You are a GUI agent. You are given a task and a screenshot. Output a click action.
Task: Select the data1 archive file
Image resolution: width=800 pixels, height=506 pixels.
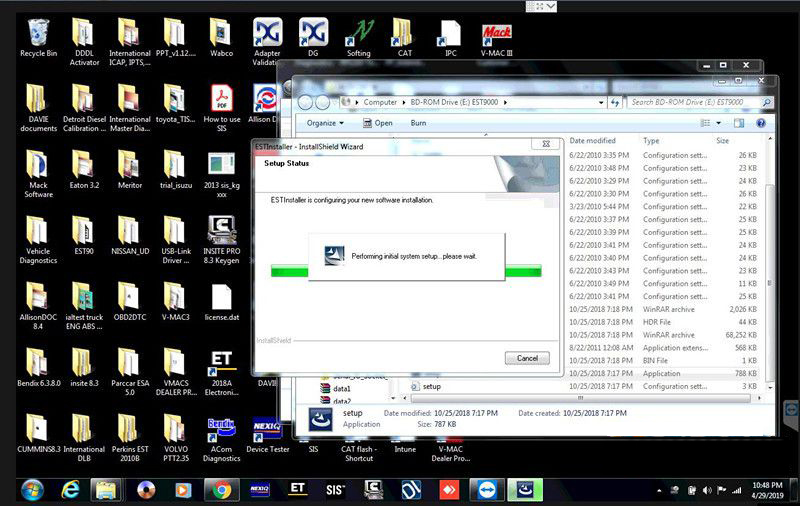click(x=336, y=388)
